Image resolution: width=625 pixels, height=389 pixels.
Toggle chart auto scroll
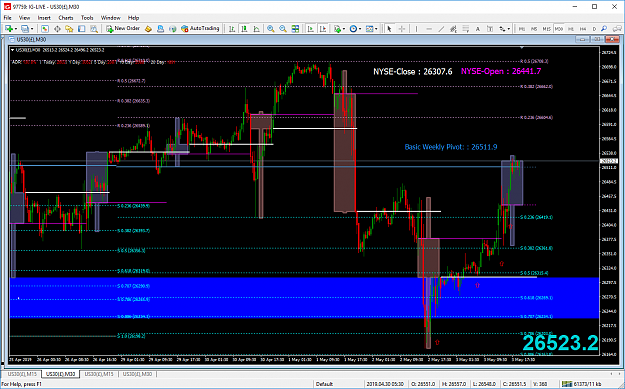point(311,29)
